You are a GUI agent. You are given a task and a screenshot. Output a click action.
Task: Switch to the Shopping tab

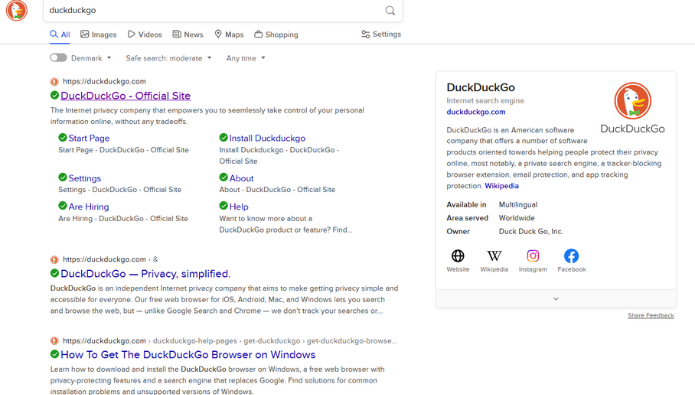(x=276, y=35)
